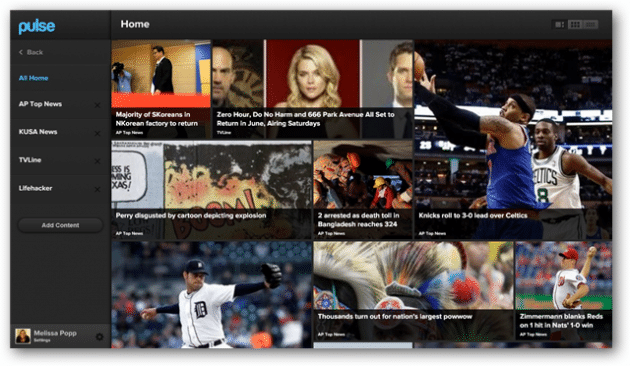Switch to featured layout view icon
Image resolution: width=630 pixels, height=366 pixels.
559,25
